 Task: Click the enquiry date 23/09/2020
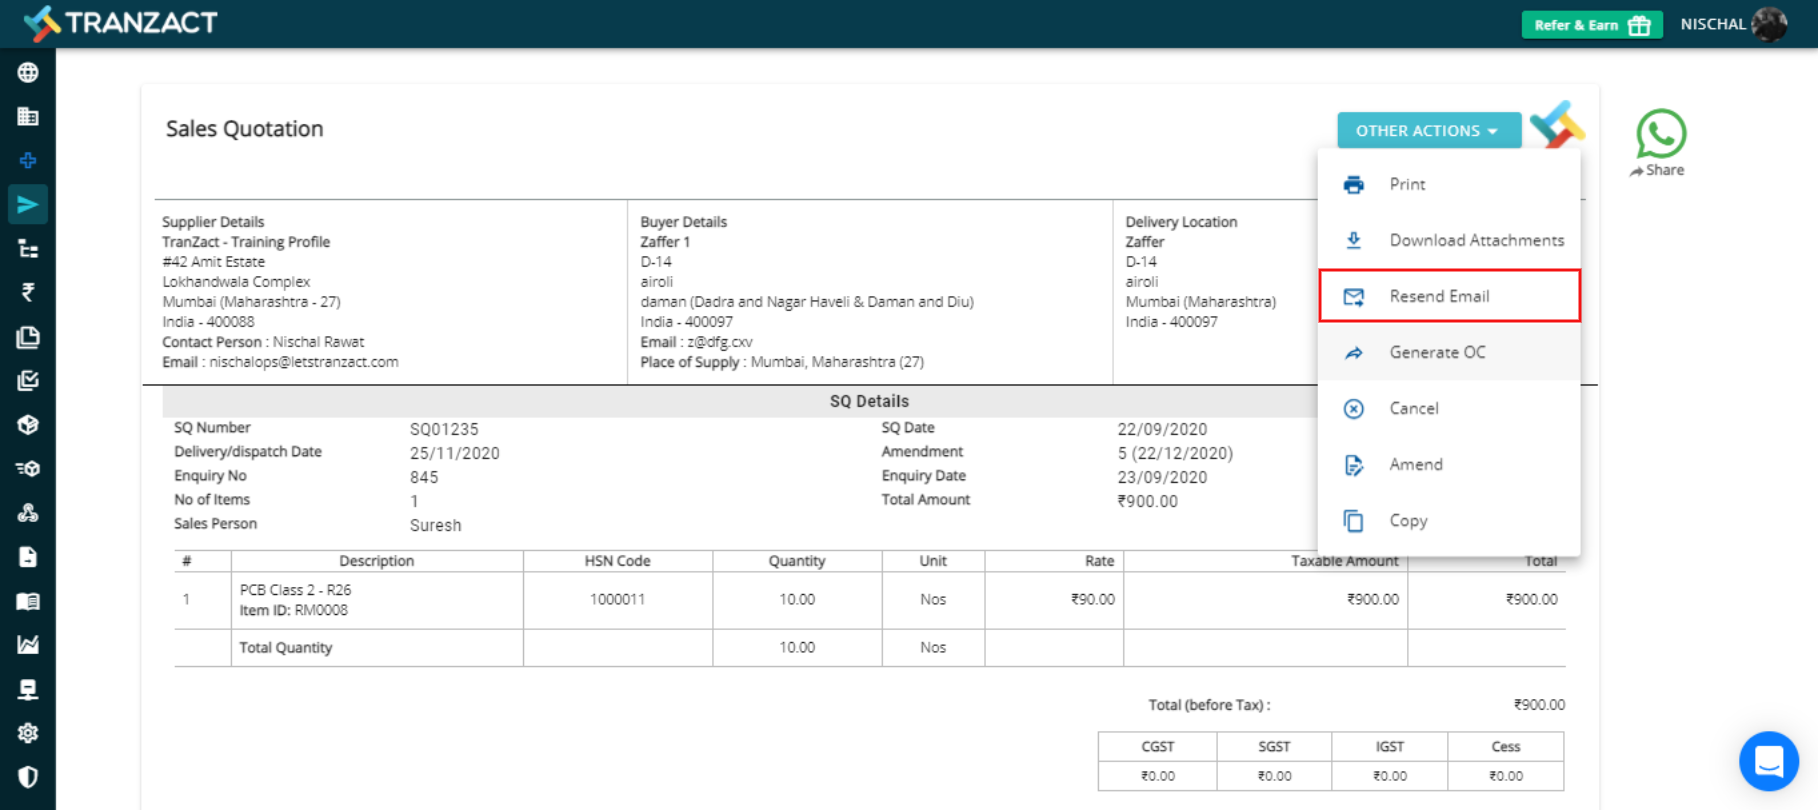click(x=1162, y=477)
